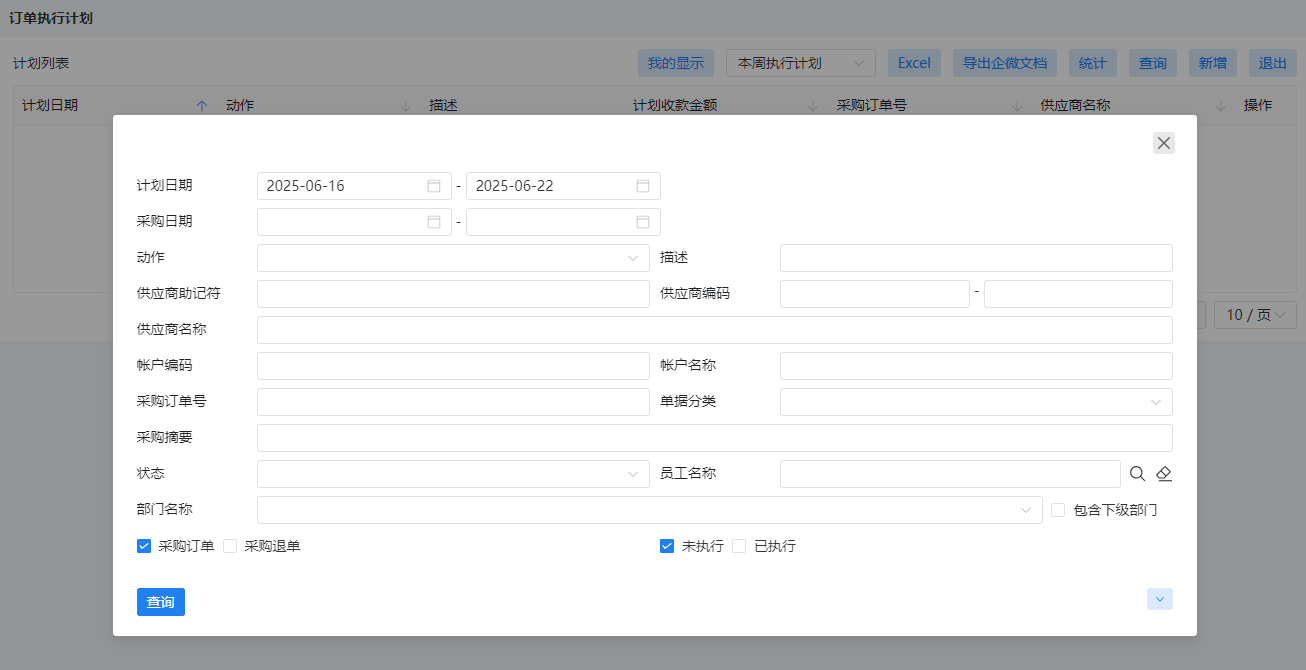Uncheck the 未执行 checkbox
The image size is (1306, 670).
pyautogui.click(x=667, y=546)
